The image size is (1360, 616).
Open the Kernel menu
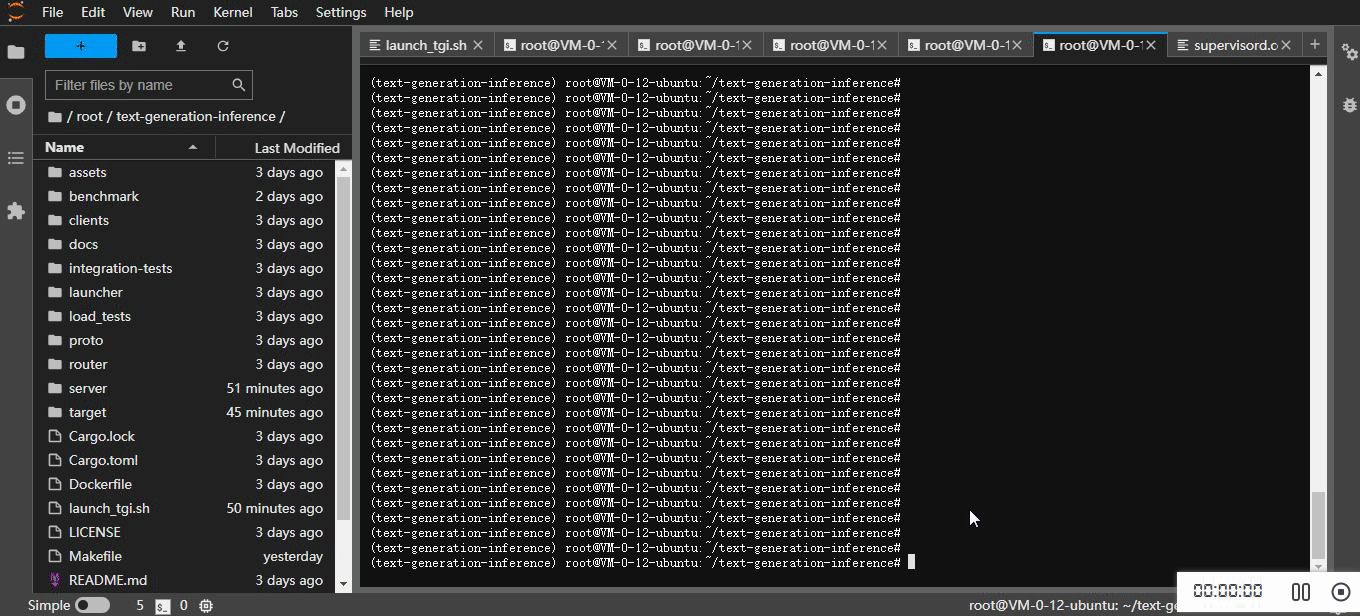coord(233,12)
